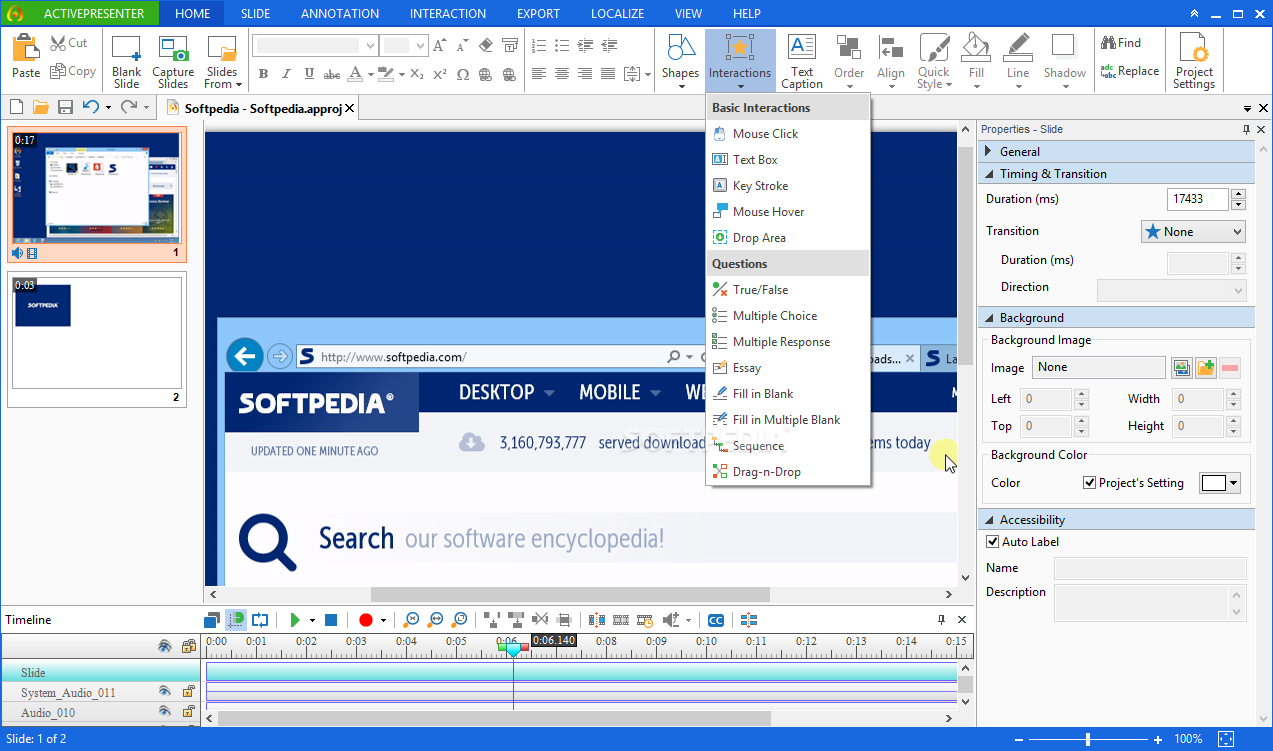This screenshot has width=1273, height=751.
Task: Uncheck the Auto Label checkbox
Action: (x=993, y=542)
